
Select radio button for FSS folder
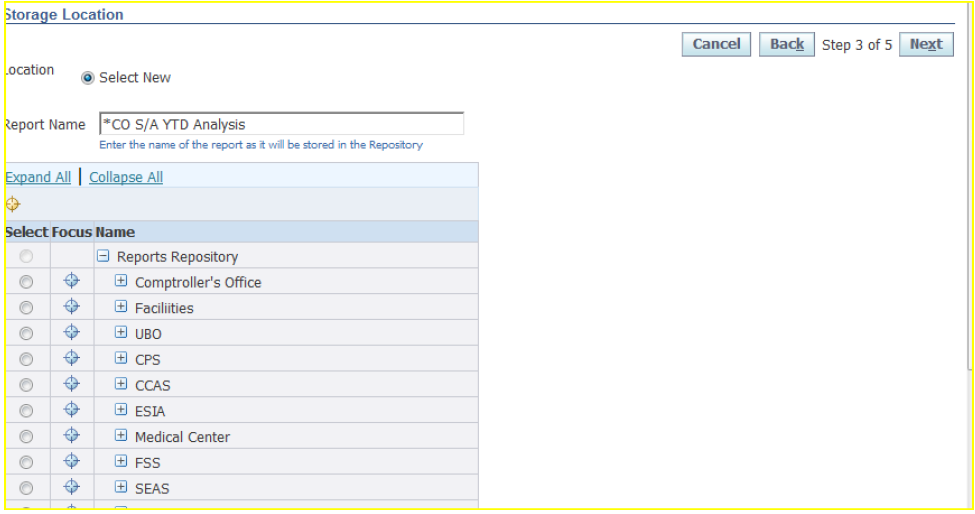(x=26, y=462)
